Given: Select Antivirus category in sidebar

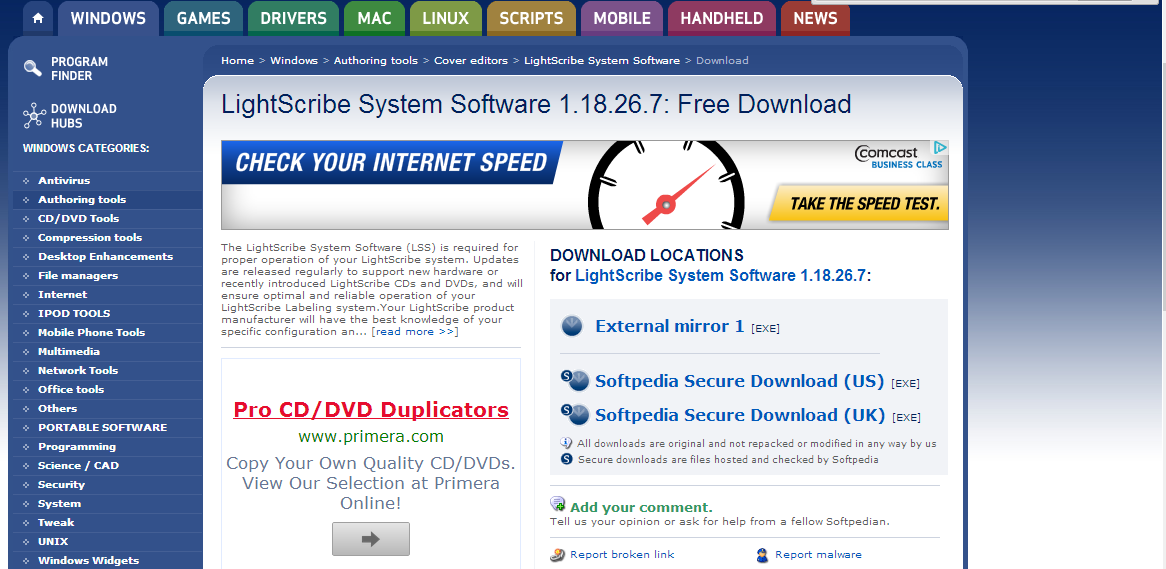Looking at the screenshot, I should pyautogui.click(x=64, y=181).
